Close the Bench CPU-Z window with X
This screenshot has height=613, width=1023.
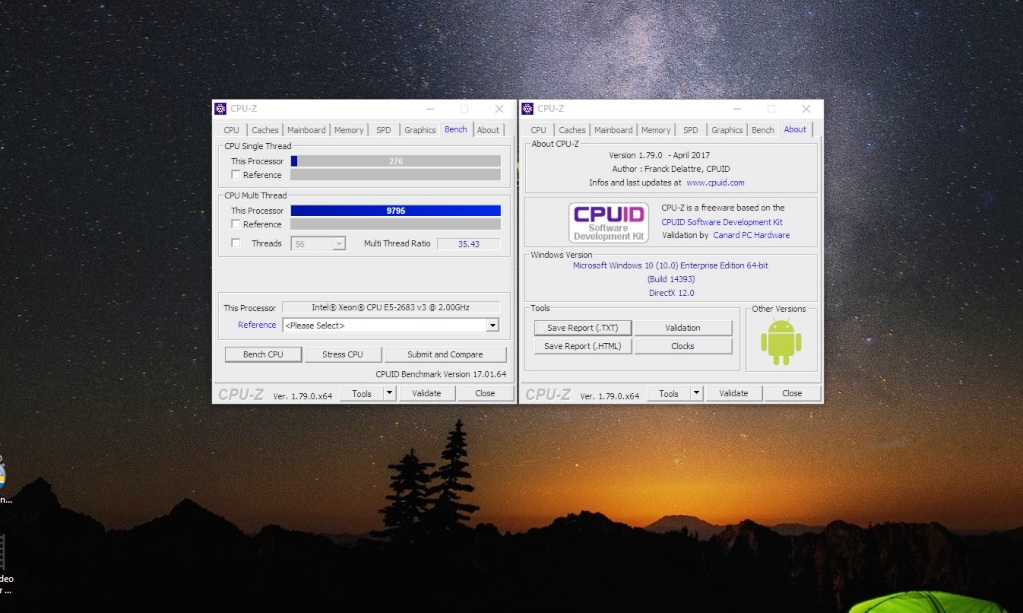[499, 109]
